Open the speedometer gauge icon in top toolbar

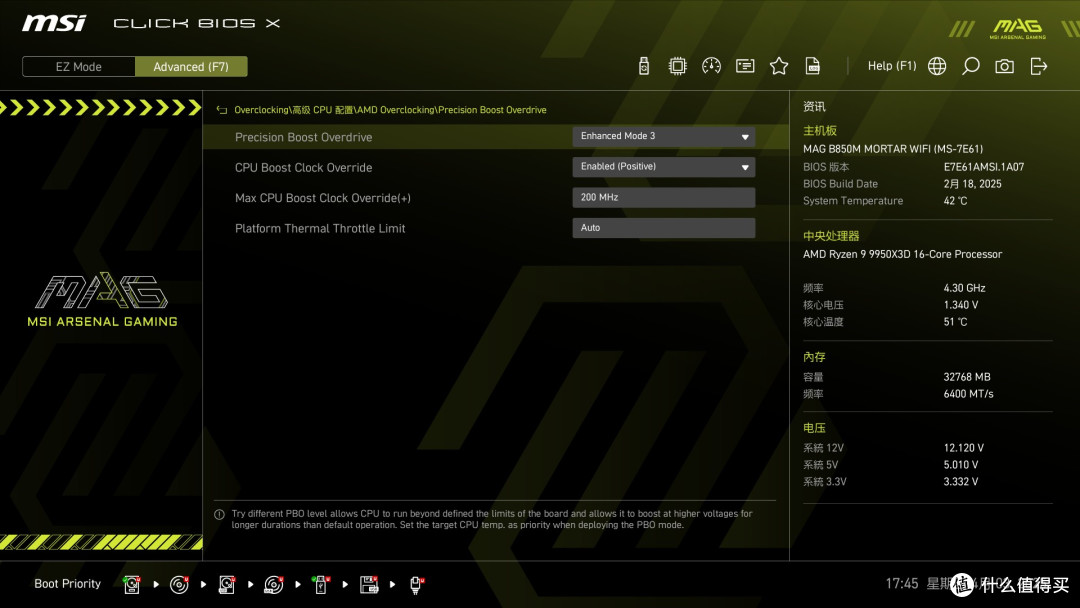click(x=711, y=66)
